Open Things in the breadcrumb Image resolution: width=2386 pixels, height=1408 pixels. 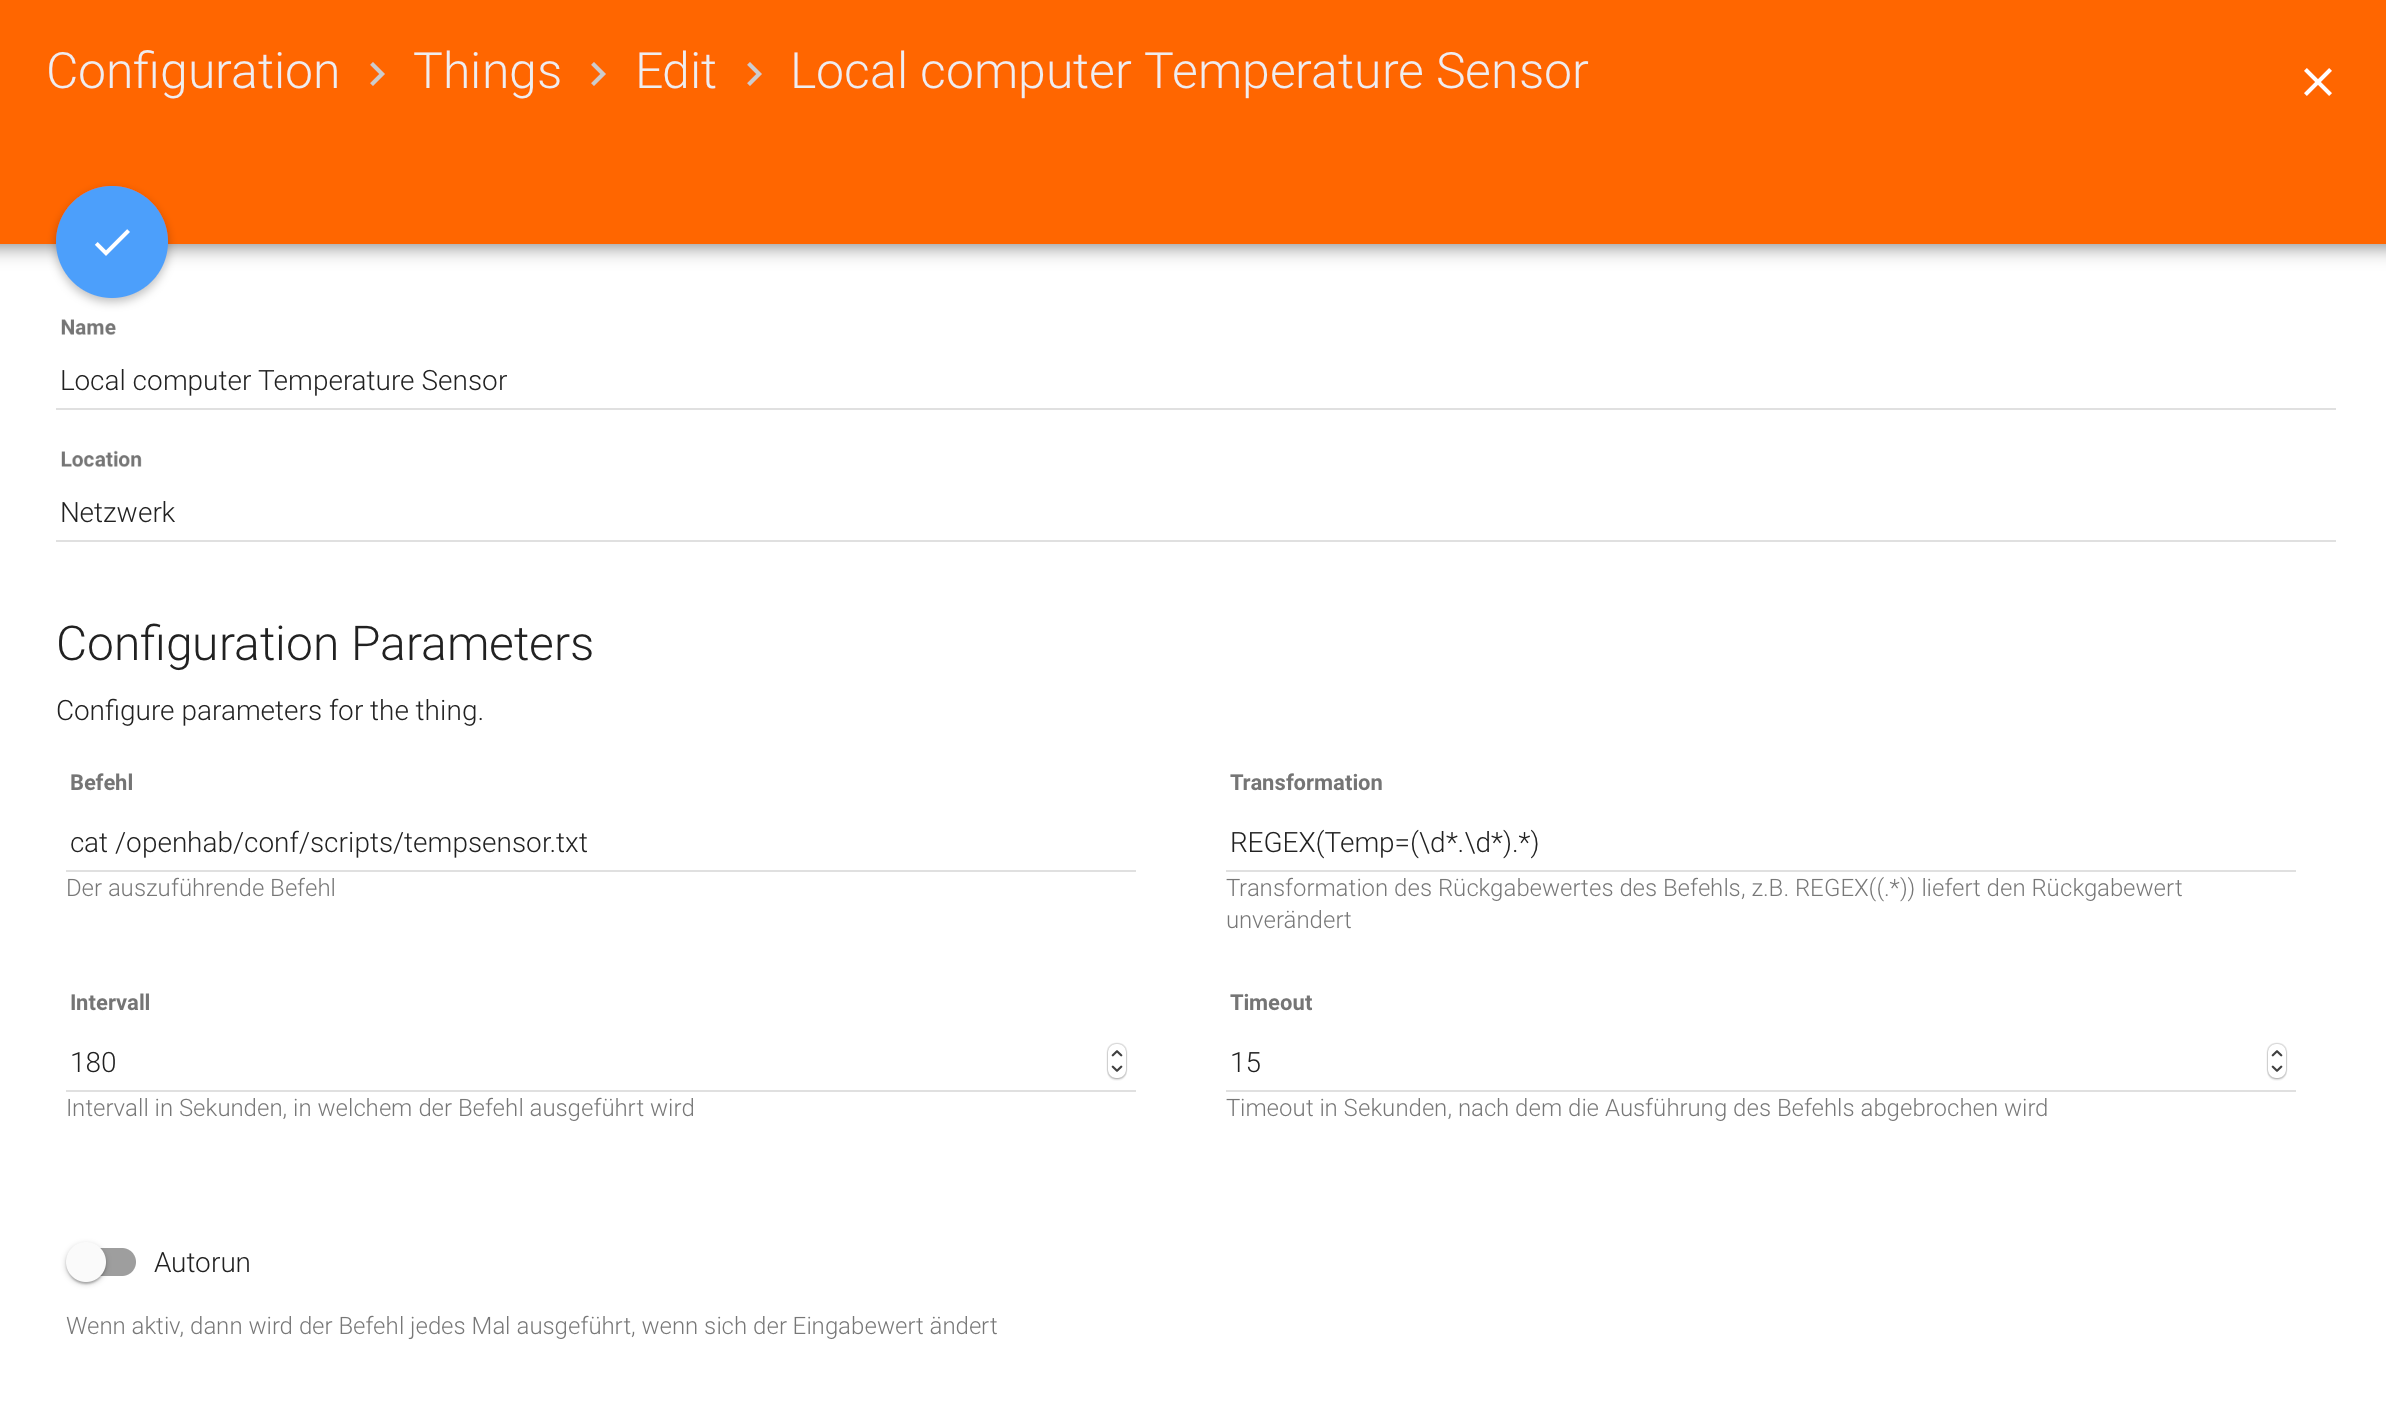[x=487, y=72]
